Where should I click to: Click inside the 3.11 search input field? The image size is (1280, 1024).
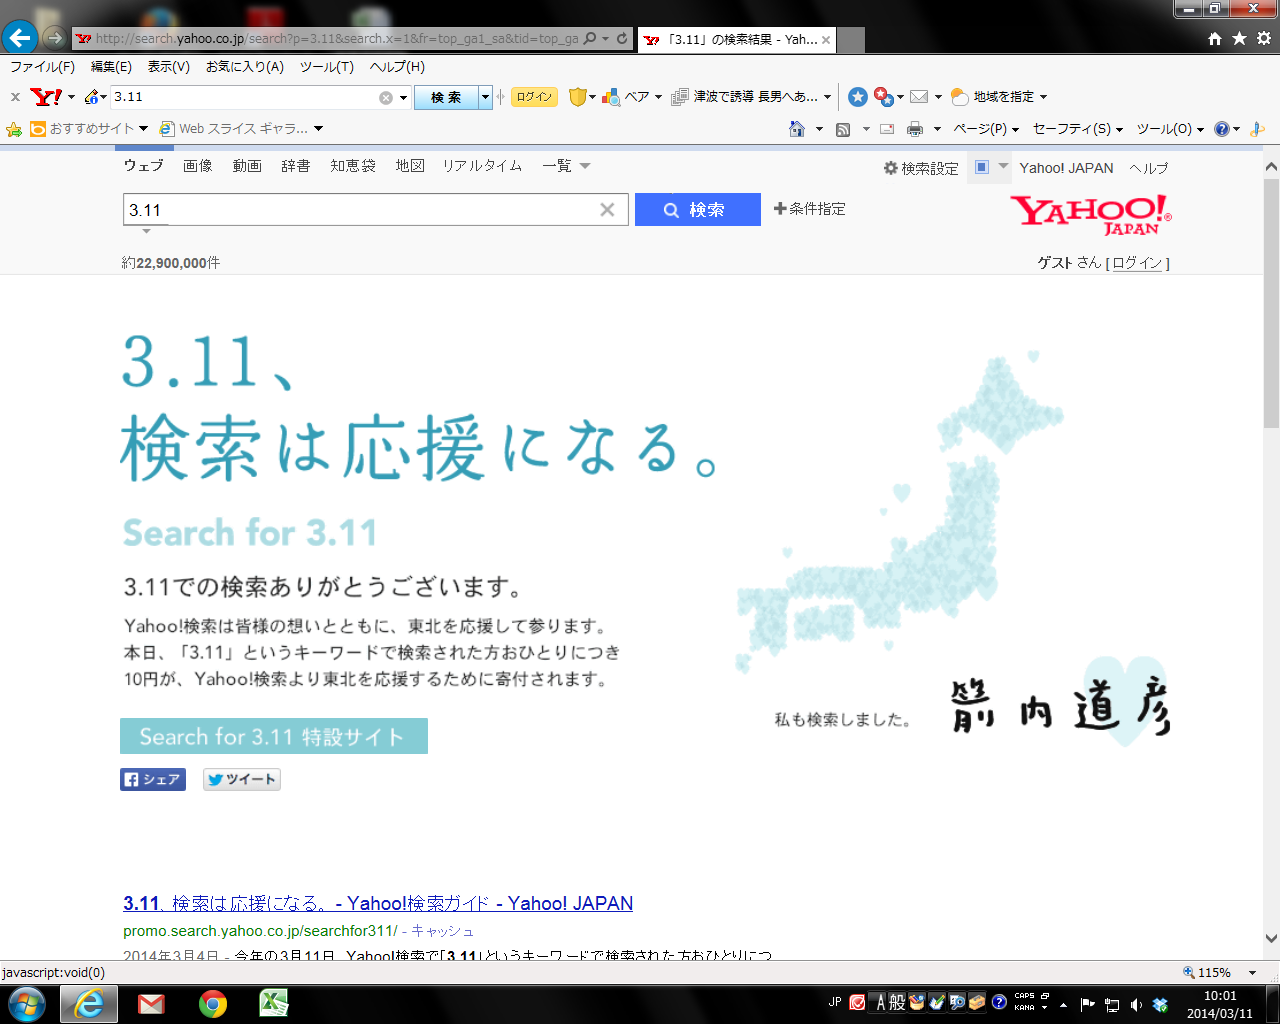coord(350,209)
